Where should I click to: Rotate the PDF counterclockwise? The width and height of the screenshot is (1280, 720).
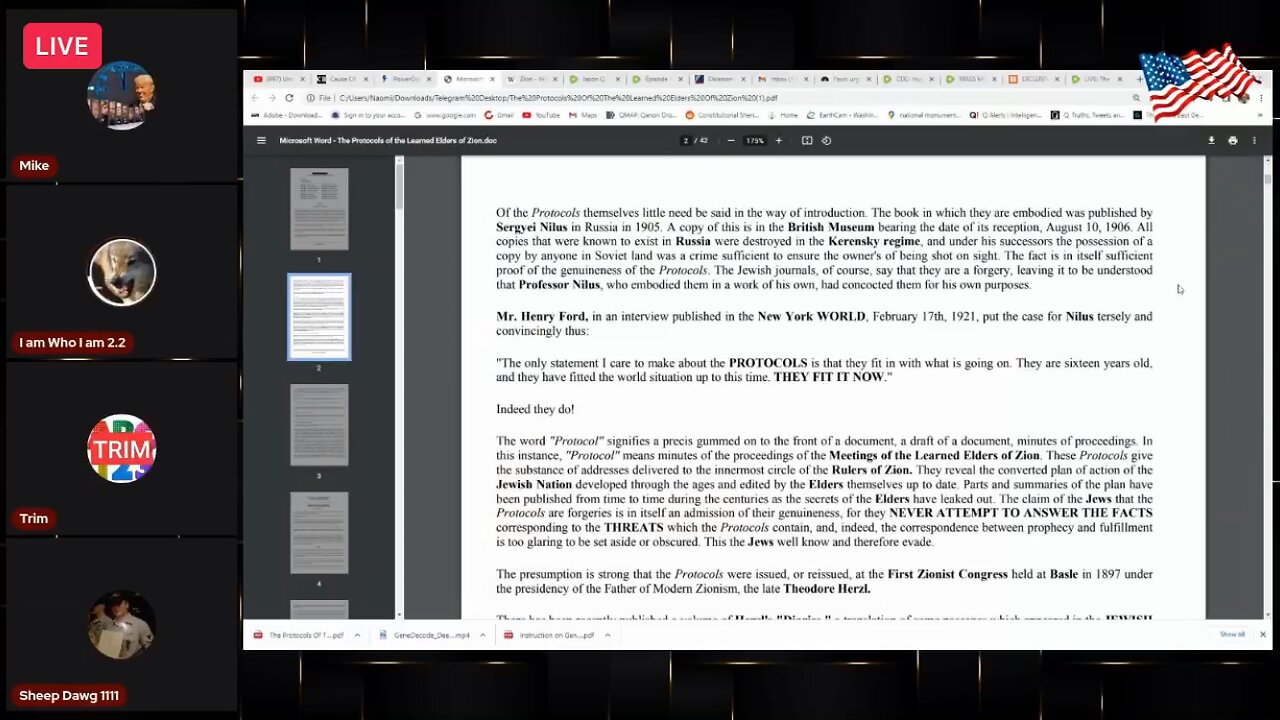pyautogui.click(x=826, y=140)
